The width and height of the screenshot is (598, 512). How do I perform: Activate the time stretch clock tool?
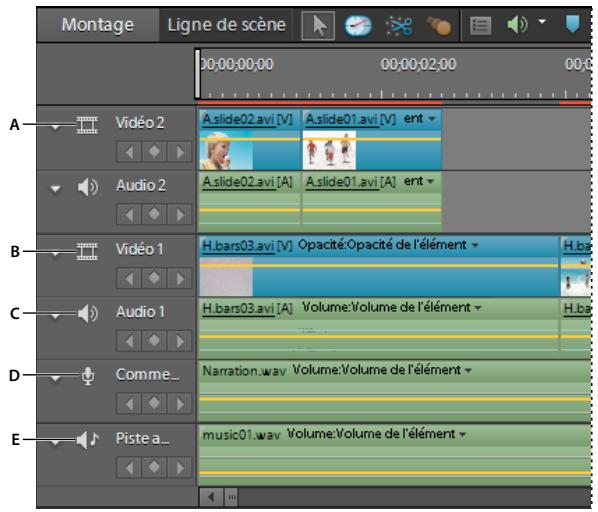(358, 26)
